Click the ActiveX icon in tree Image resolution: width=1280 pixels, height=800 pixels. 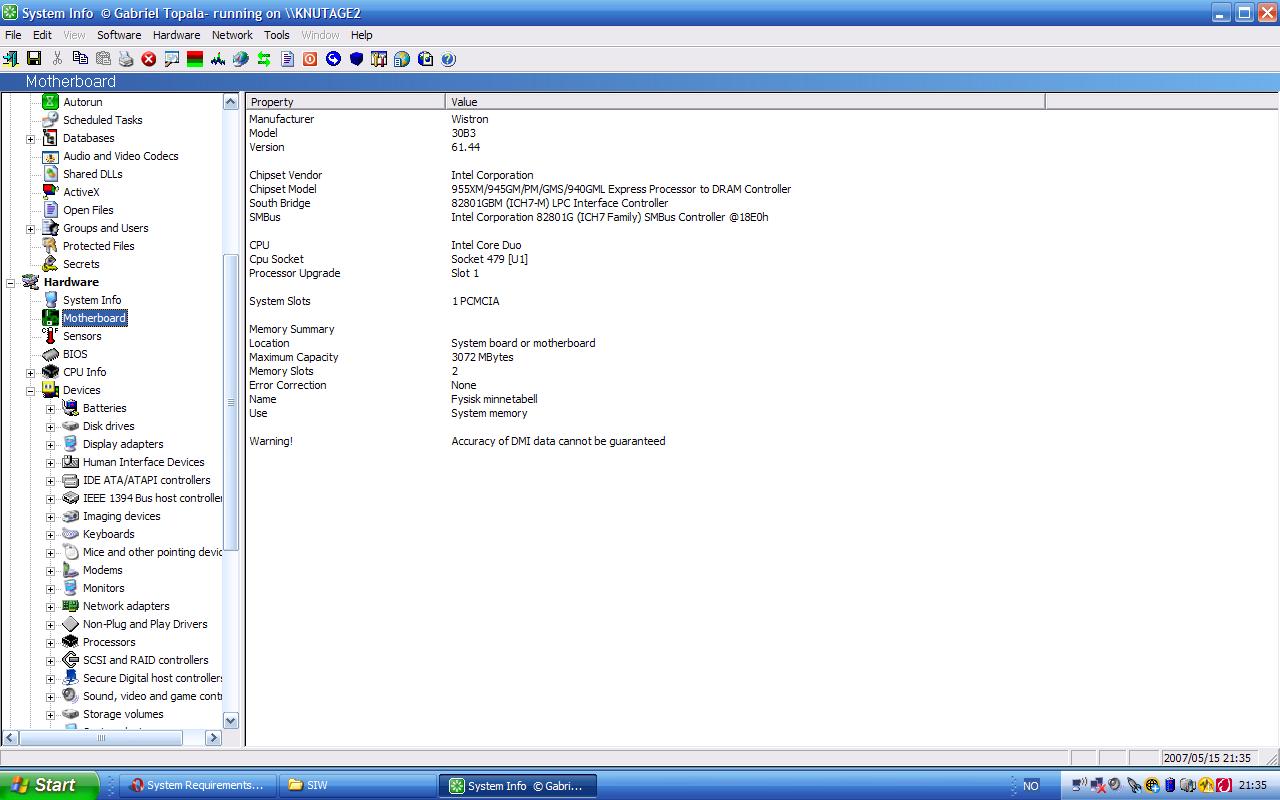(x=50, y=192)
